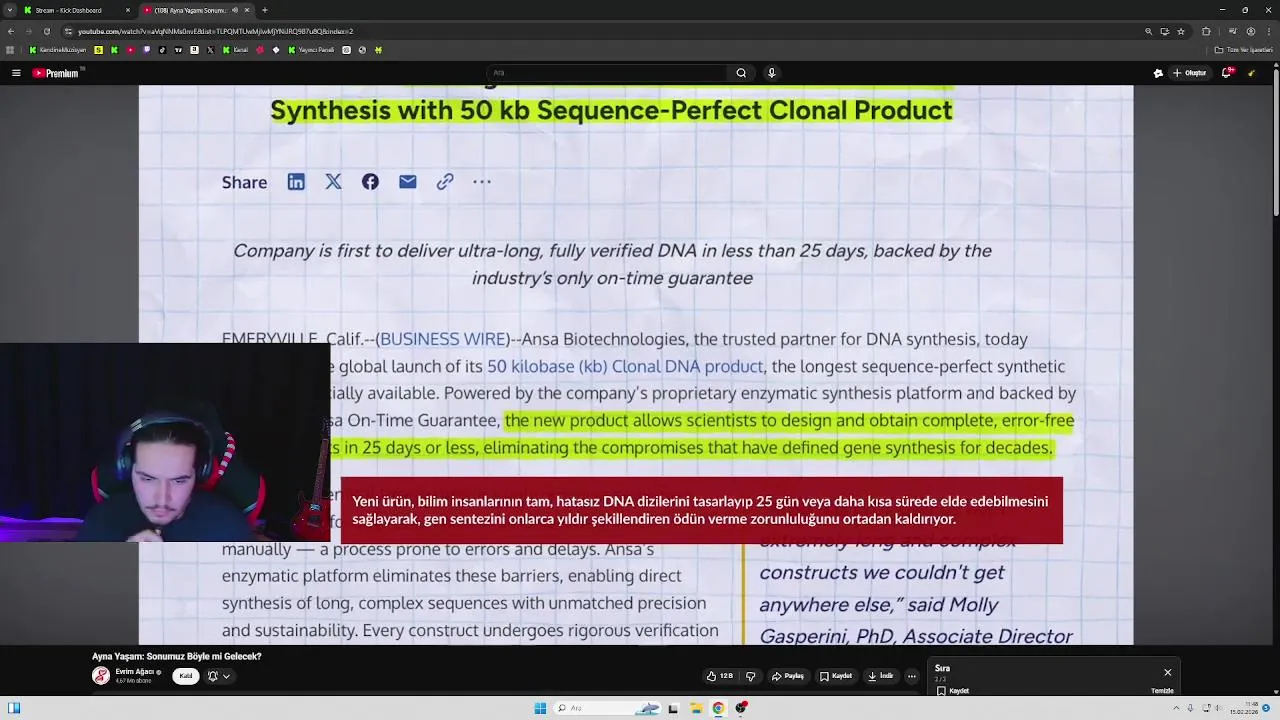Open the TikTok bookmark icon
The width and height of the screenshot is (1280, 720).
click(x=162, y=50)
